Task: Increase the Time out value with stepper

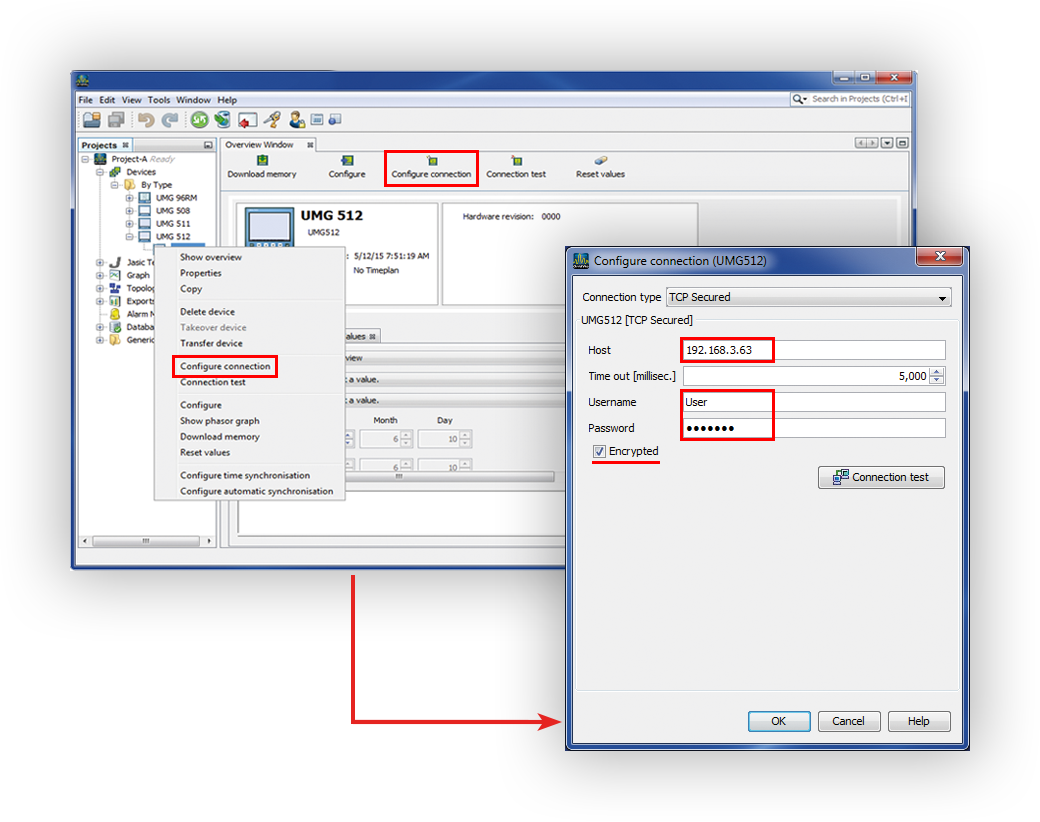Action: 937,372
